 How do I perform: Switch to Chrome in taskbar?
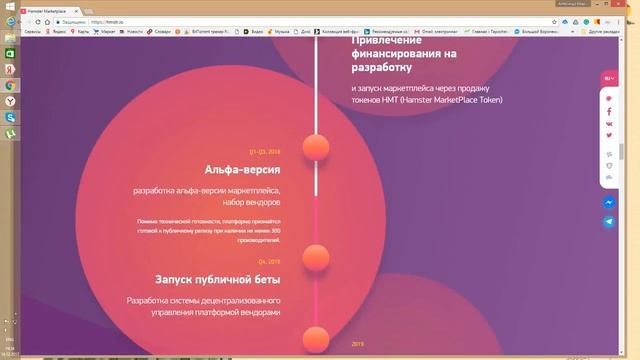[x=10, y=85]
